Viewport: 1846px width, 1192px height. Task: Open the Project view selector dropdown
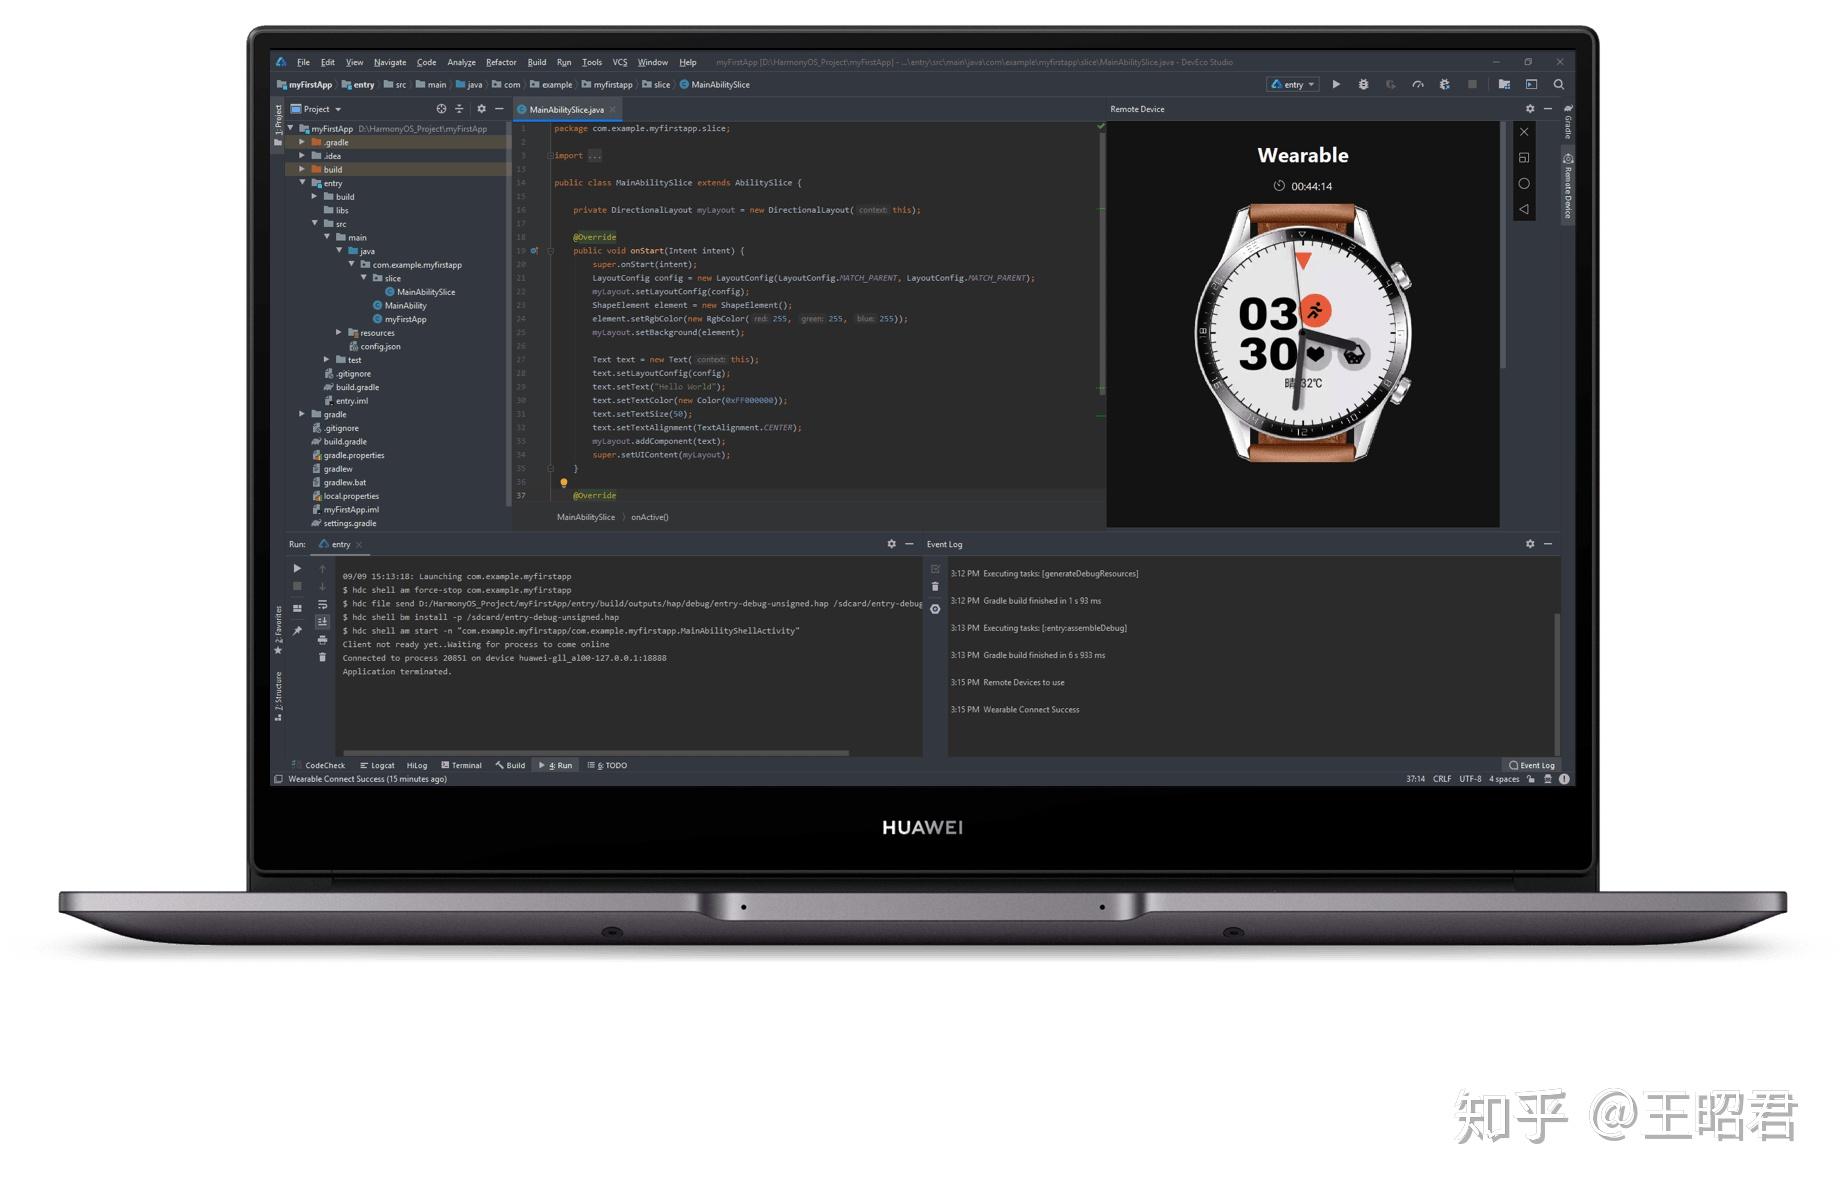(316, 109)
